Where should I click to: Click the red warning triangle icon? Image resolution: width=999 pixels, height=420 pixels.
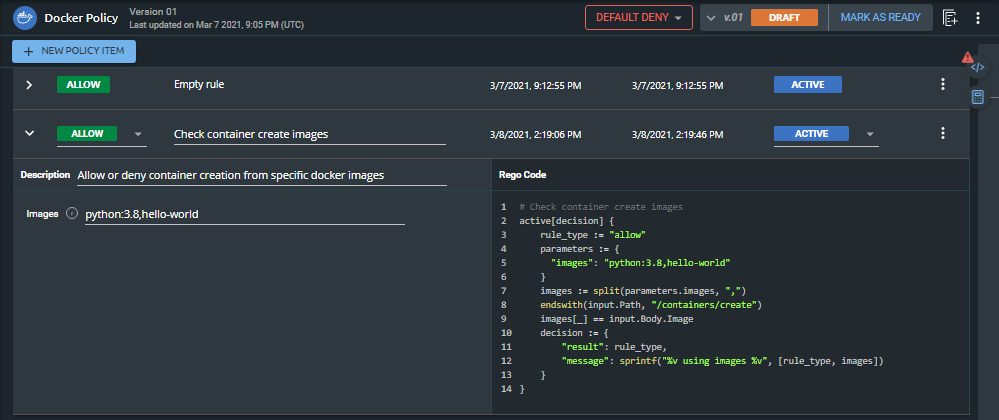pos(967,57)
